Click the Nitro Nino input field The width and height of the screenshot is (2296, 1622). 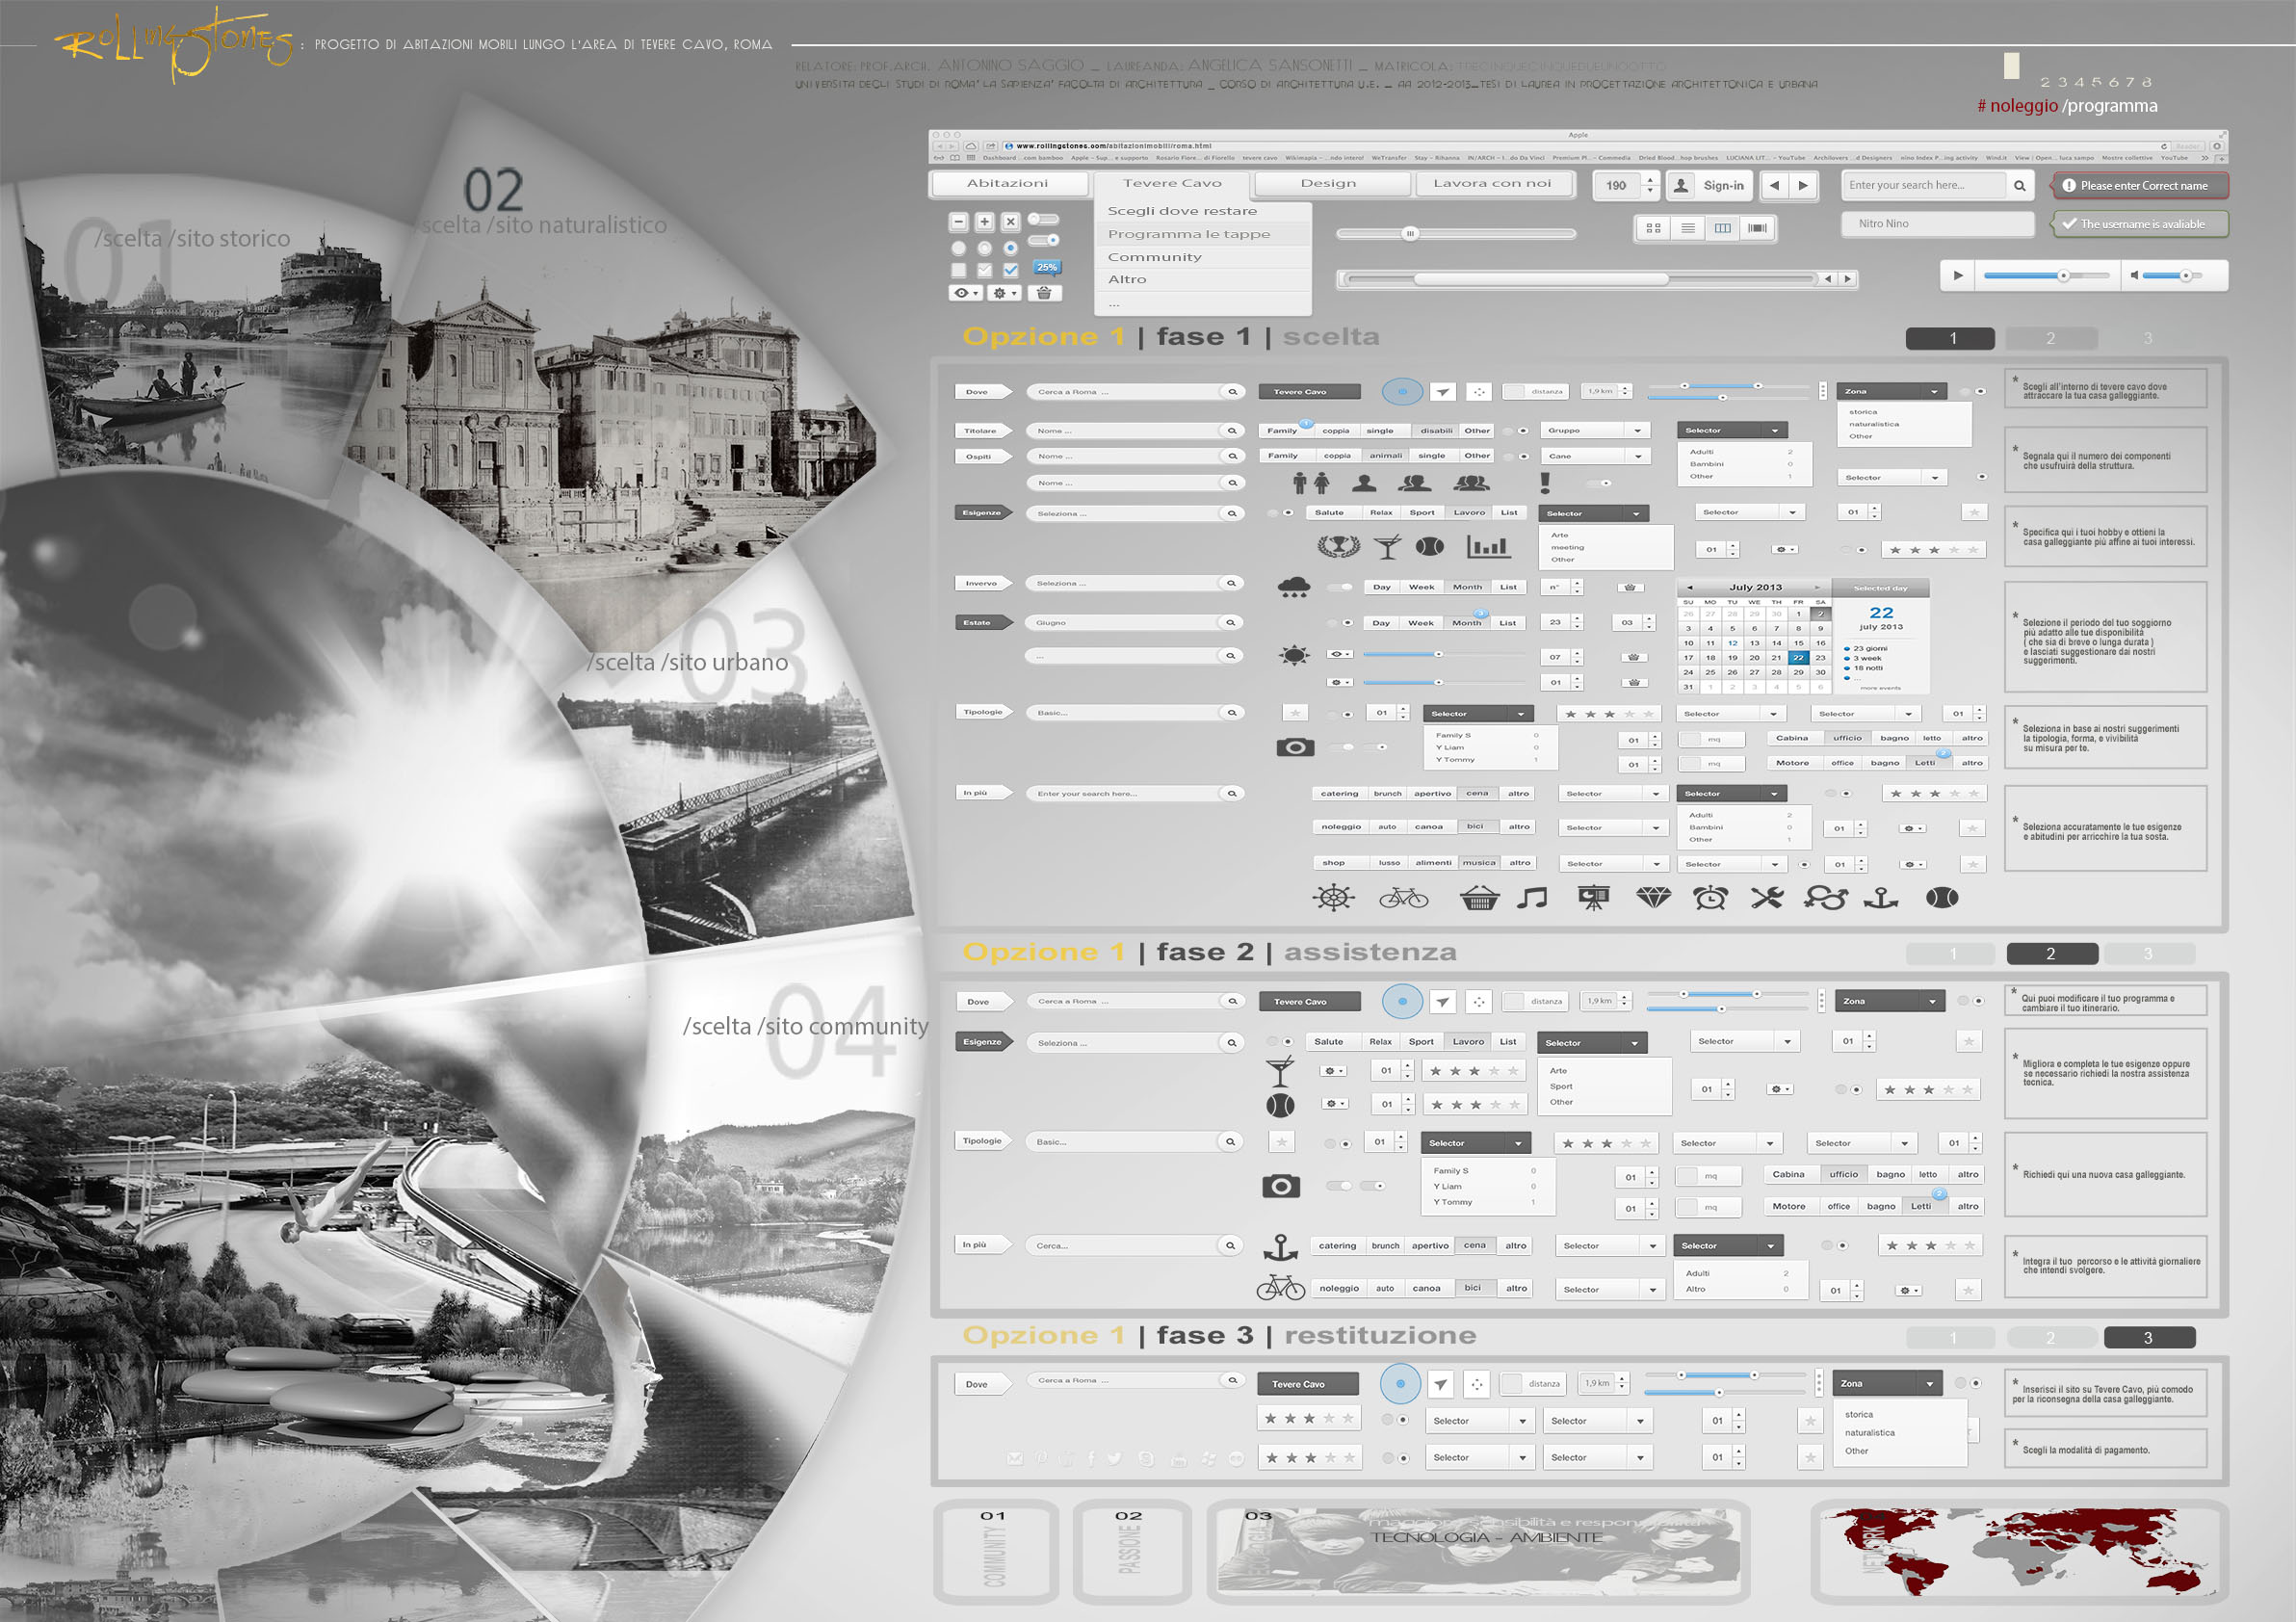click(x=1937, y=224)
